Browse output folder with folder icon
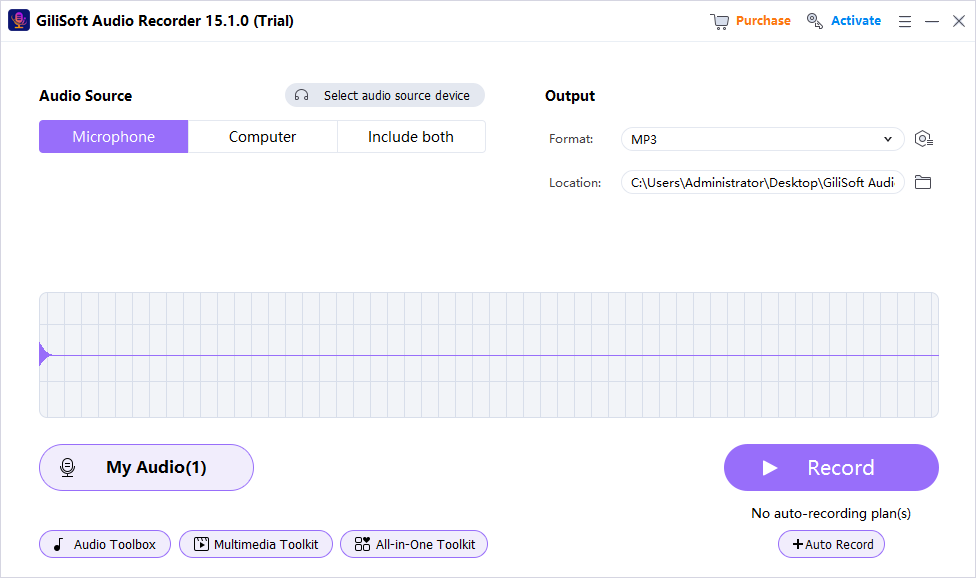Screen dimensions: 976x578 click(923, 182)
